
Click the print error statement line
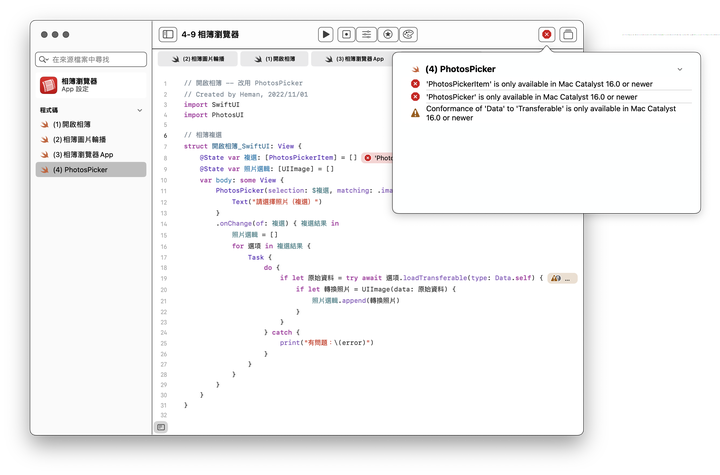coord(326,343)
